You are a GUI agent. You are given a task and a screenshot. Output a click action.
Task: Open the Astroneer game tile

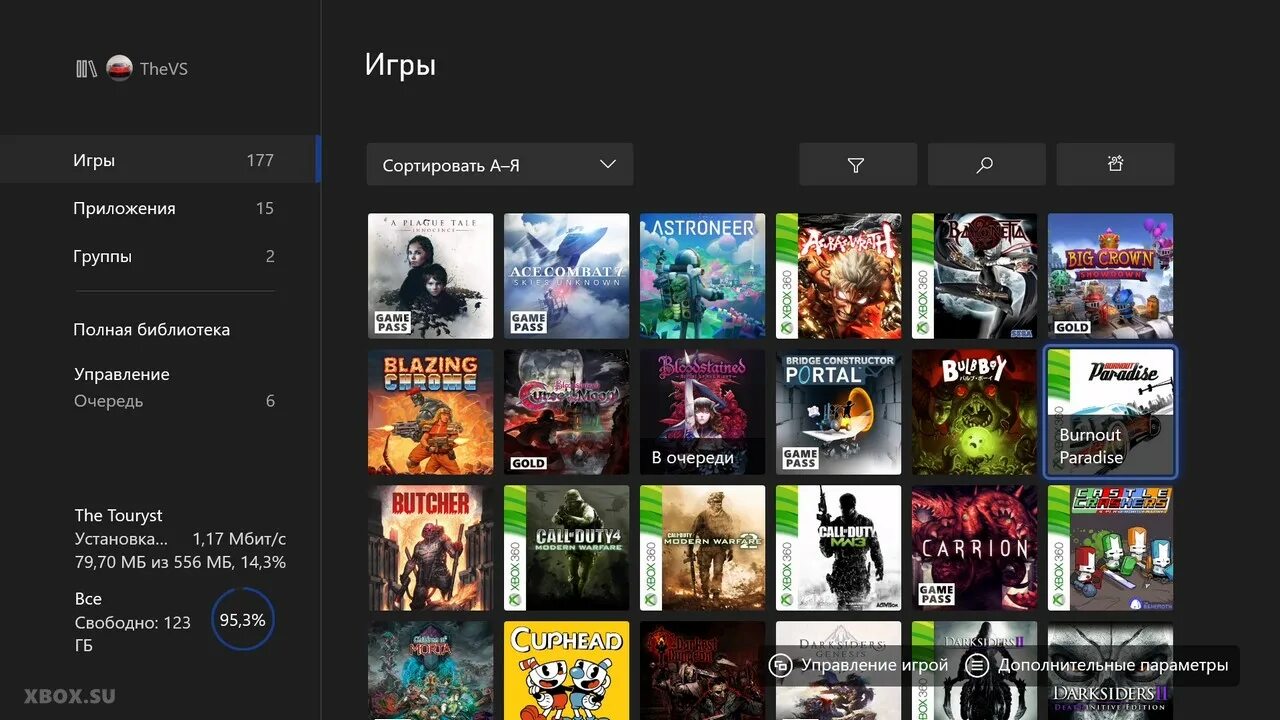[x=702, y=276]
